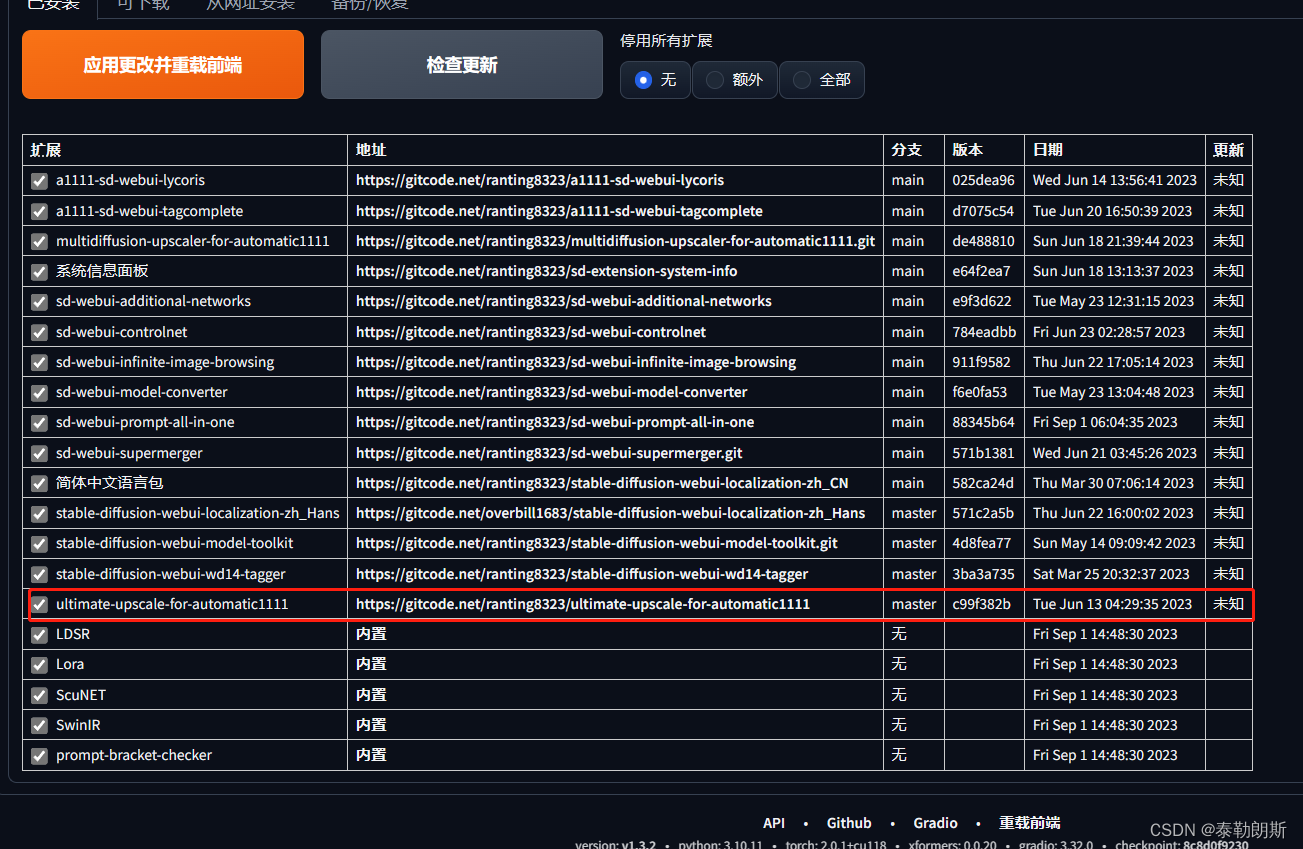The image size is (1303, 849).
Task: Disable the LDSR built-in extension checkbox
Action: tap(39, 634)
